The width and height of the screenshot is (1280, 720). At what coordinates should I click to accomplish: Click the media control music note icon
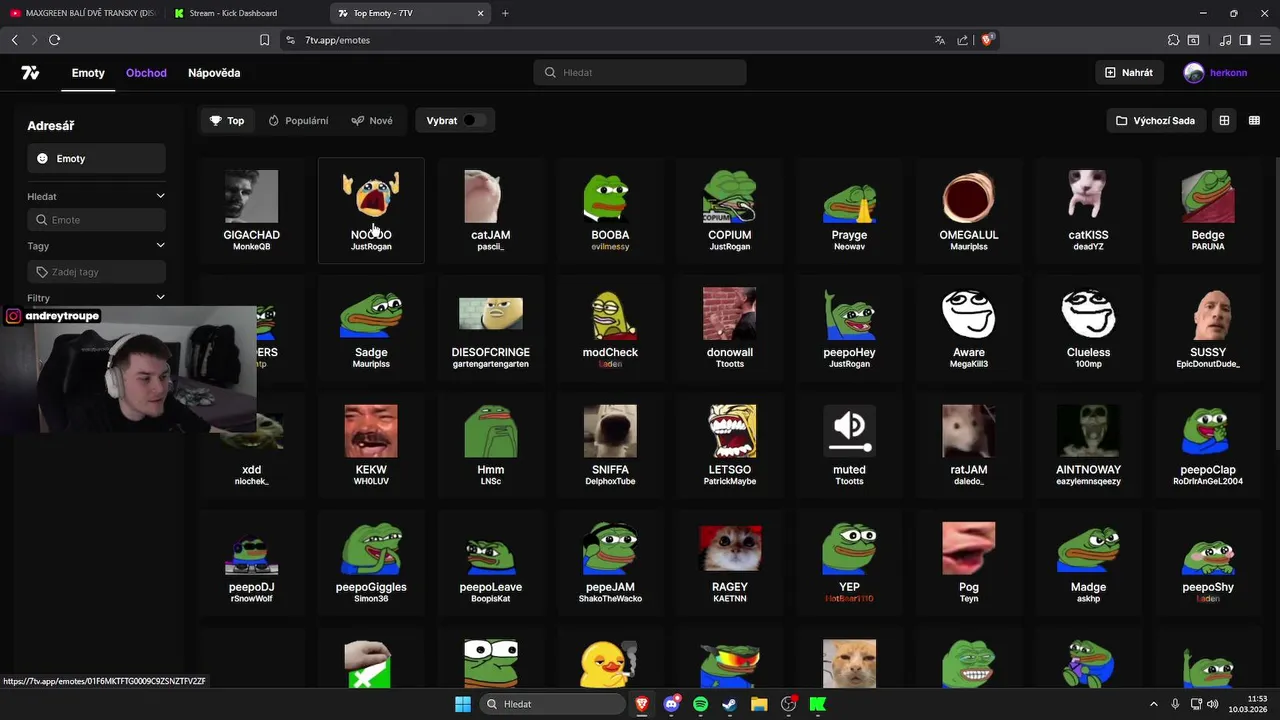point(1226,40)
